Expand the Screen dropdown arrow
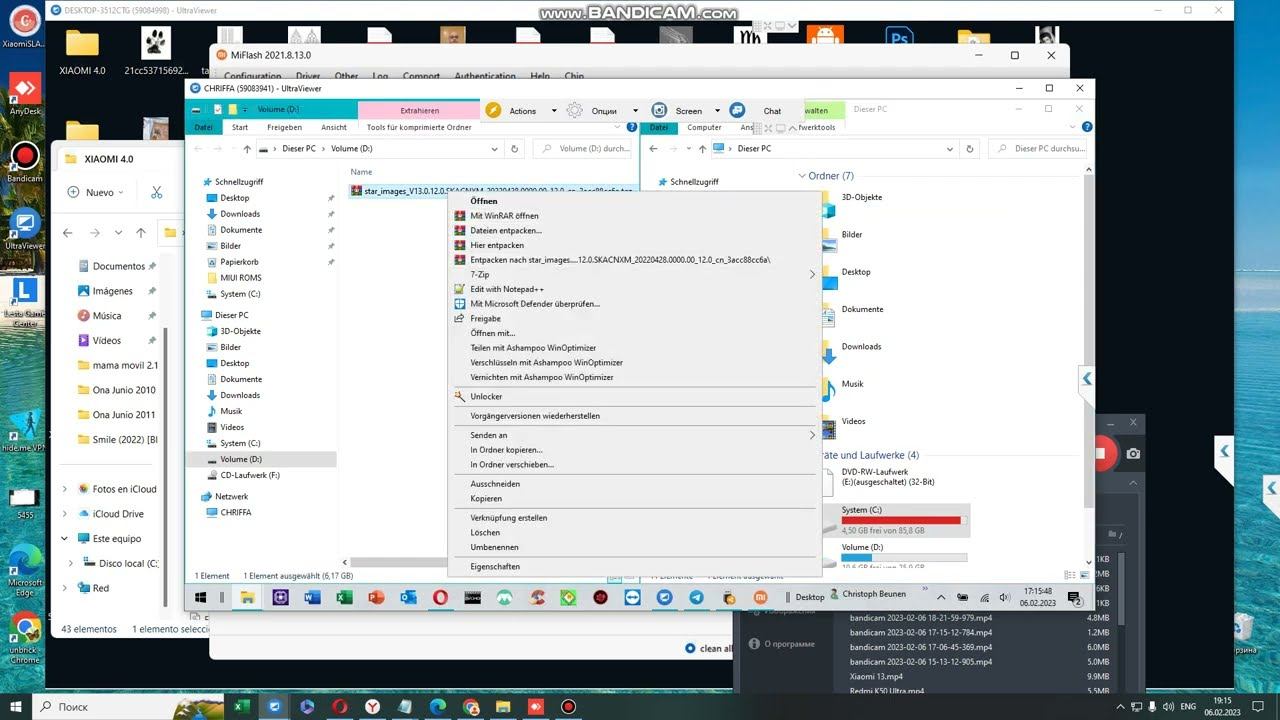This screenshot has width=1280, height=720. [x=717, y=111]
